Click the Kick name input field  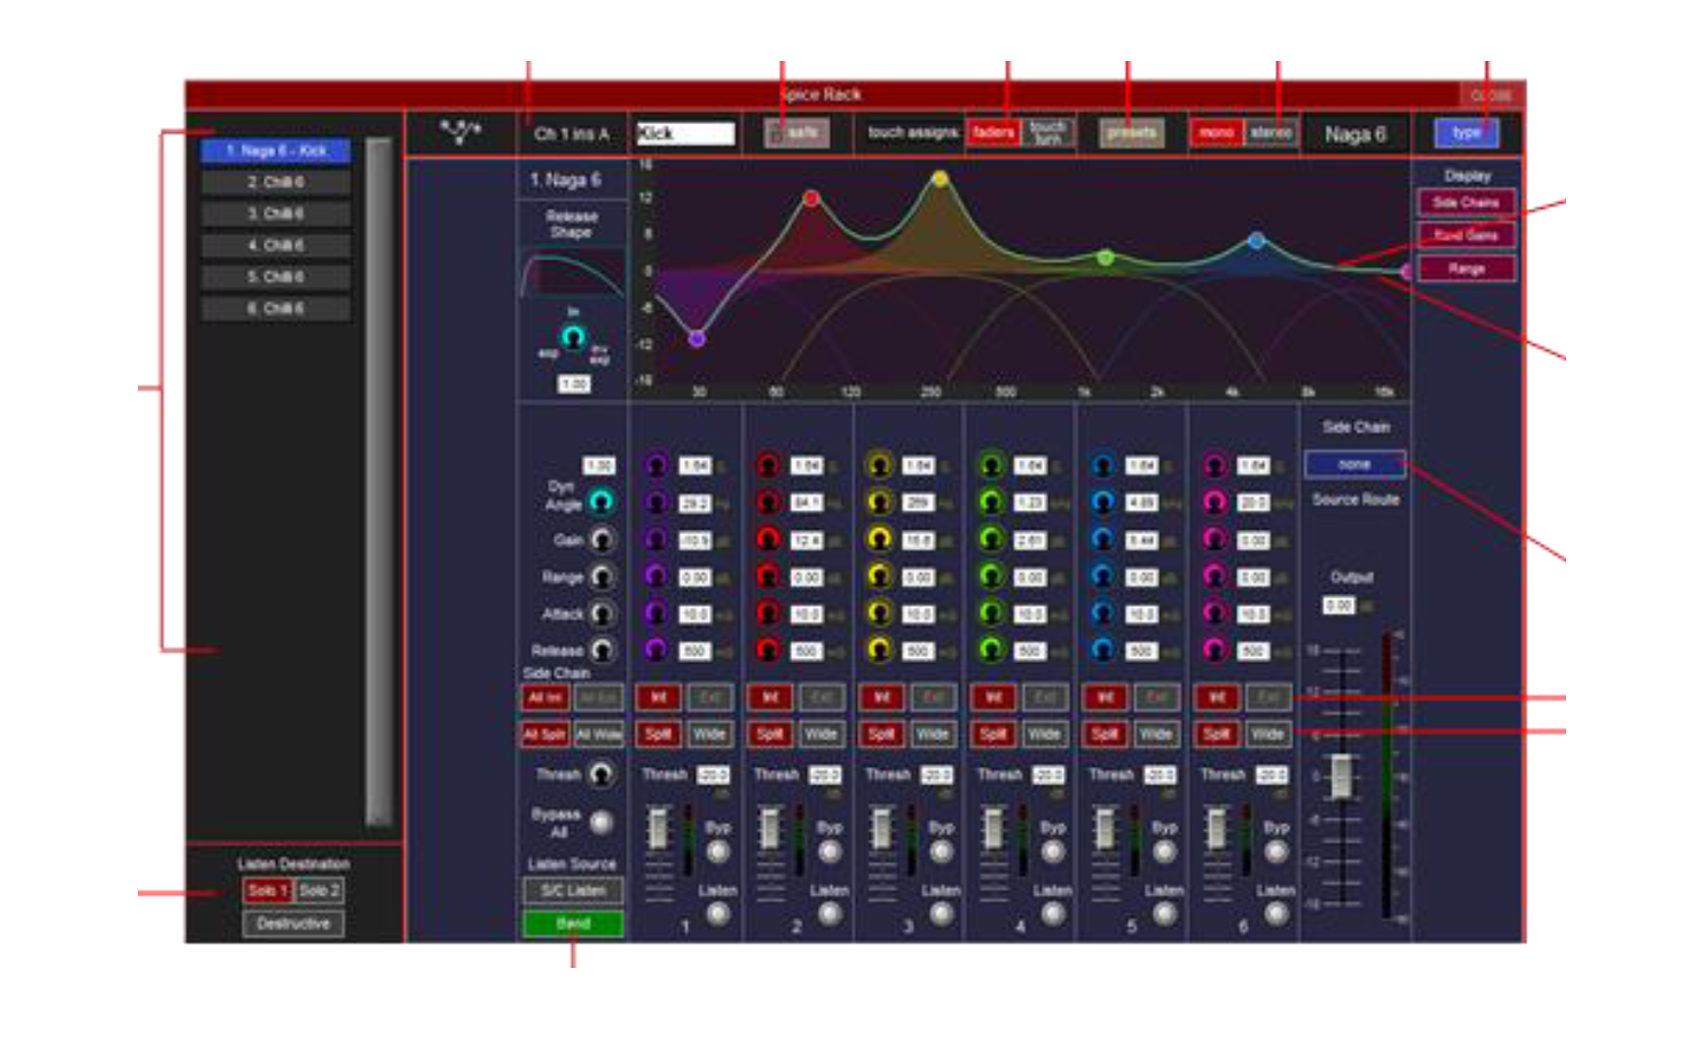click(x=686, y=133)
